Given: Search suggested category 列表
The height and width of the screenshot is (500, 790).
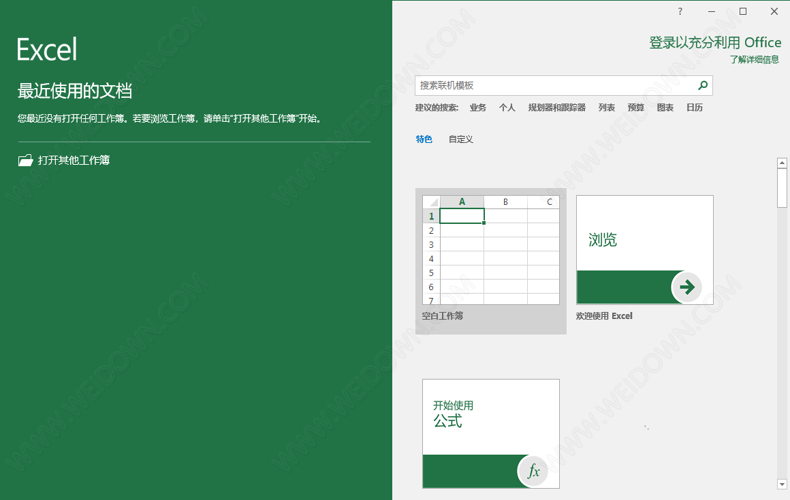Looking at the screenshot, I should pos(607,107).
